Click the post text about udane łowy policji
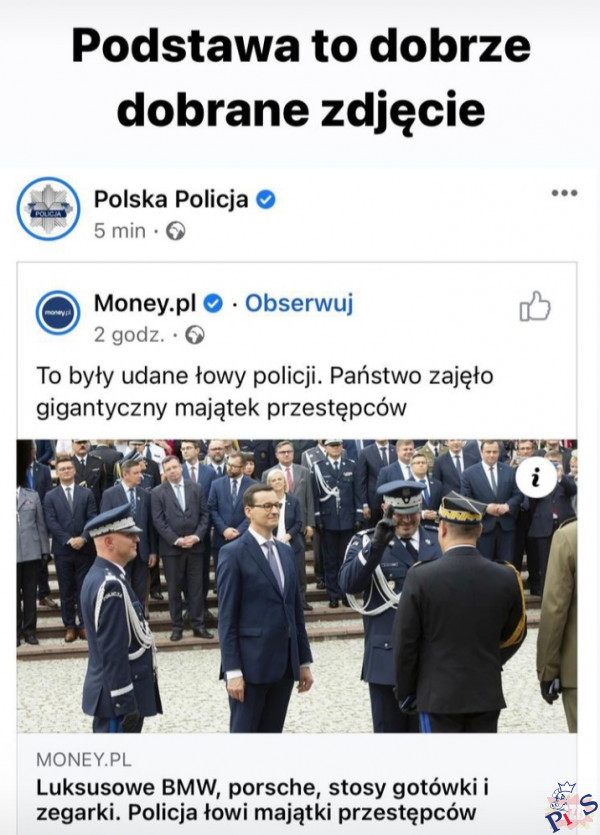Image resolution: width=600 pixels, height=835 pixels. [265, 392]
